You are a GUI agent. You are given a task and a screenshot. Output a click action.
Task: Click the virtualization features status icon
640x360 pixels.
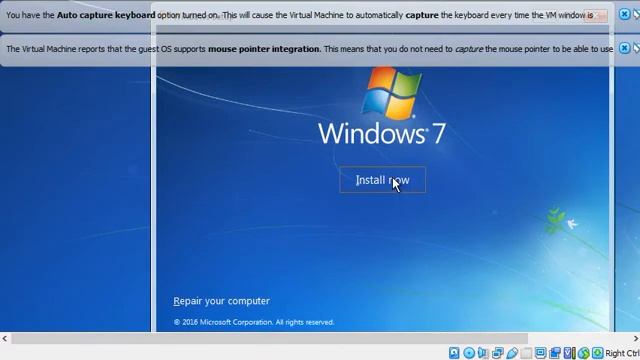pos(569,353)
